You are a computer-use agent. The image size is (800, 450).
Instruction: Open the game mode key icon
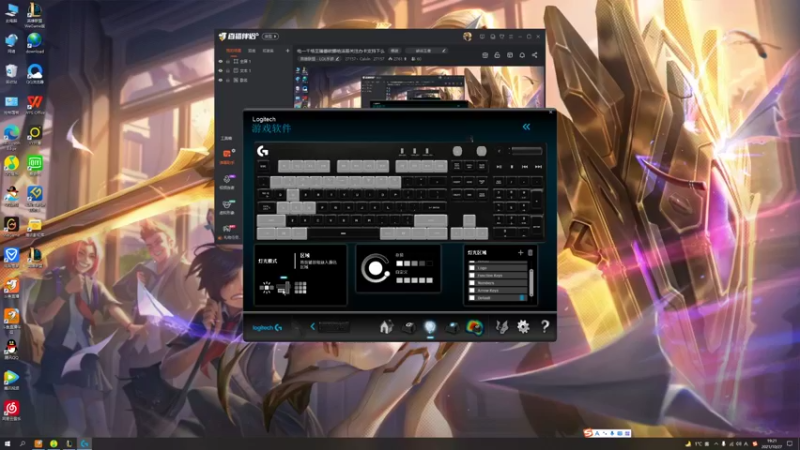[x=452, y=327]
